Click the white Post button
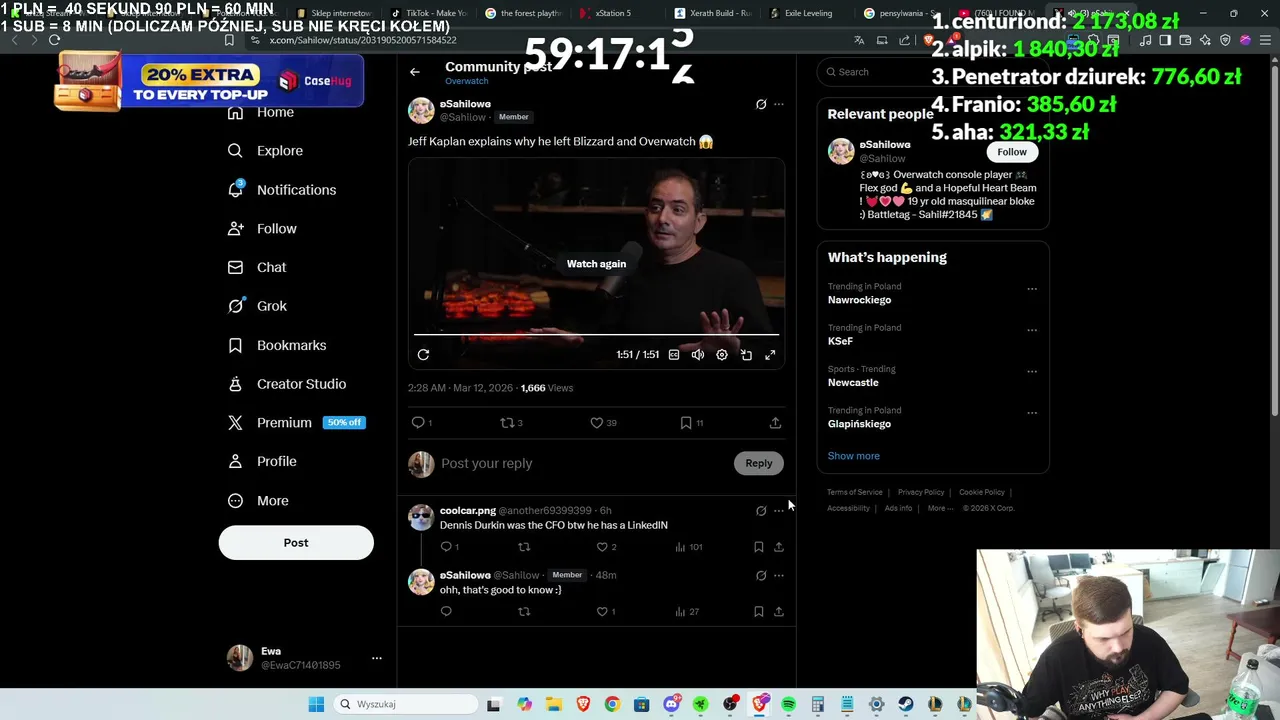The width and height of the screenshot is (1280, 720). (x=296, y=543)
